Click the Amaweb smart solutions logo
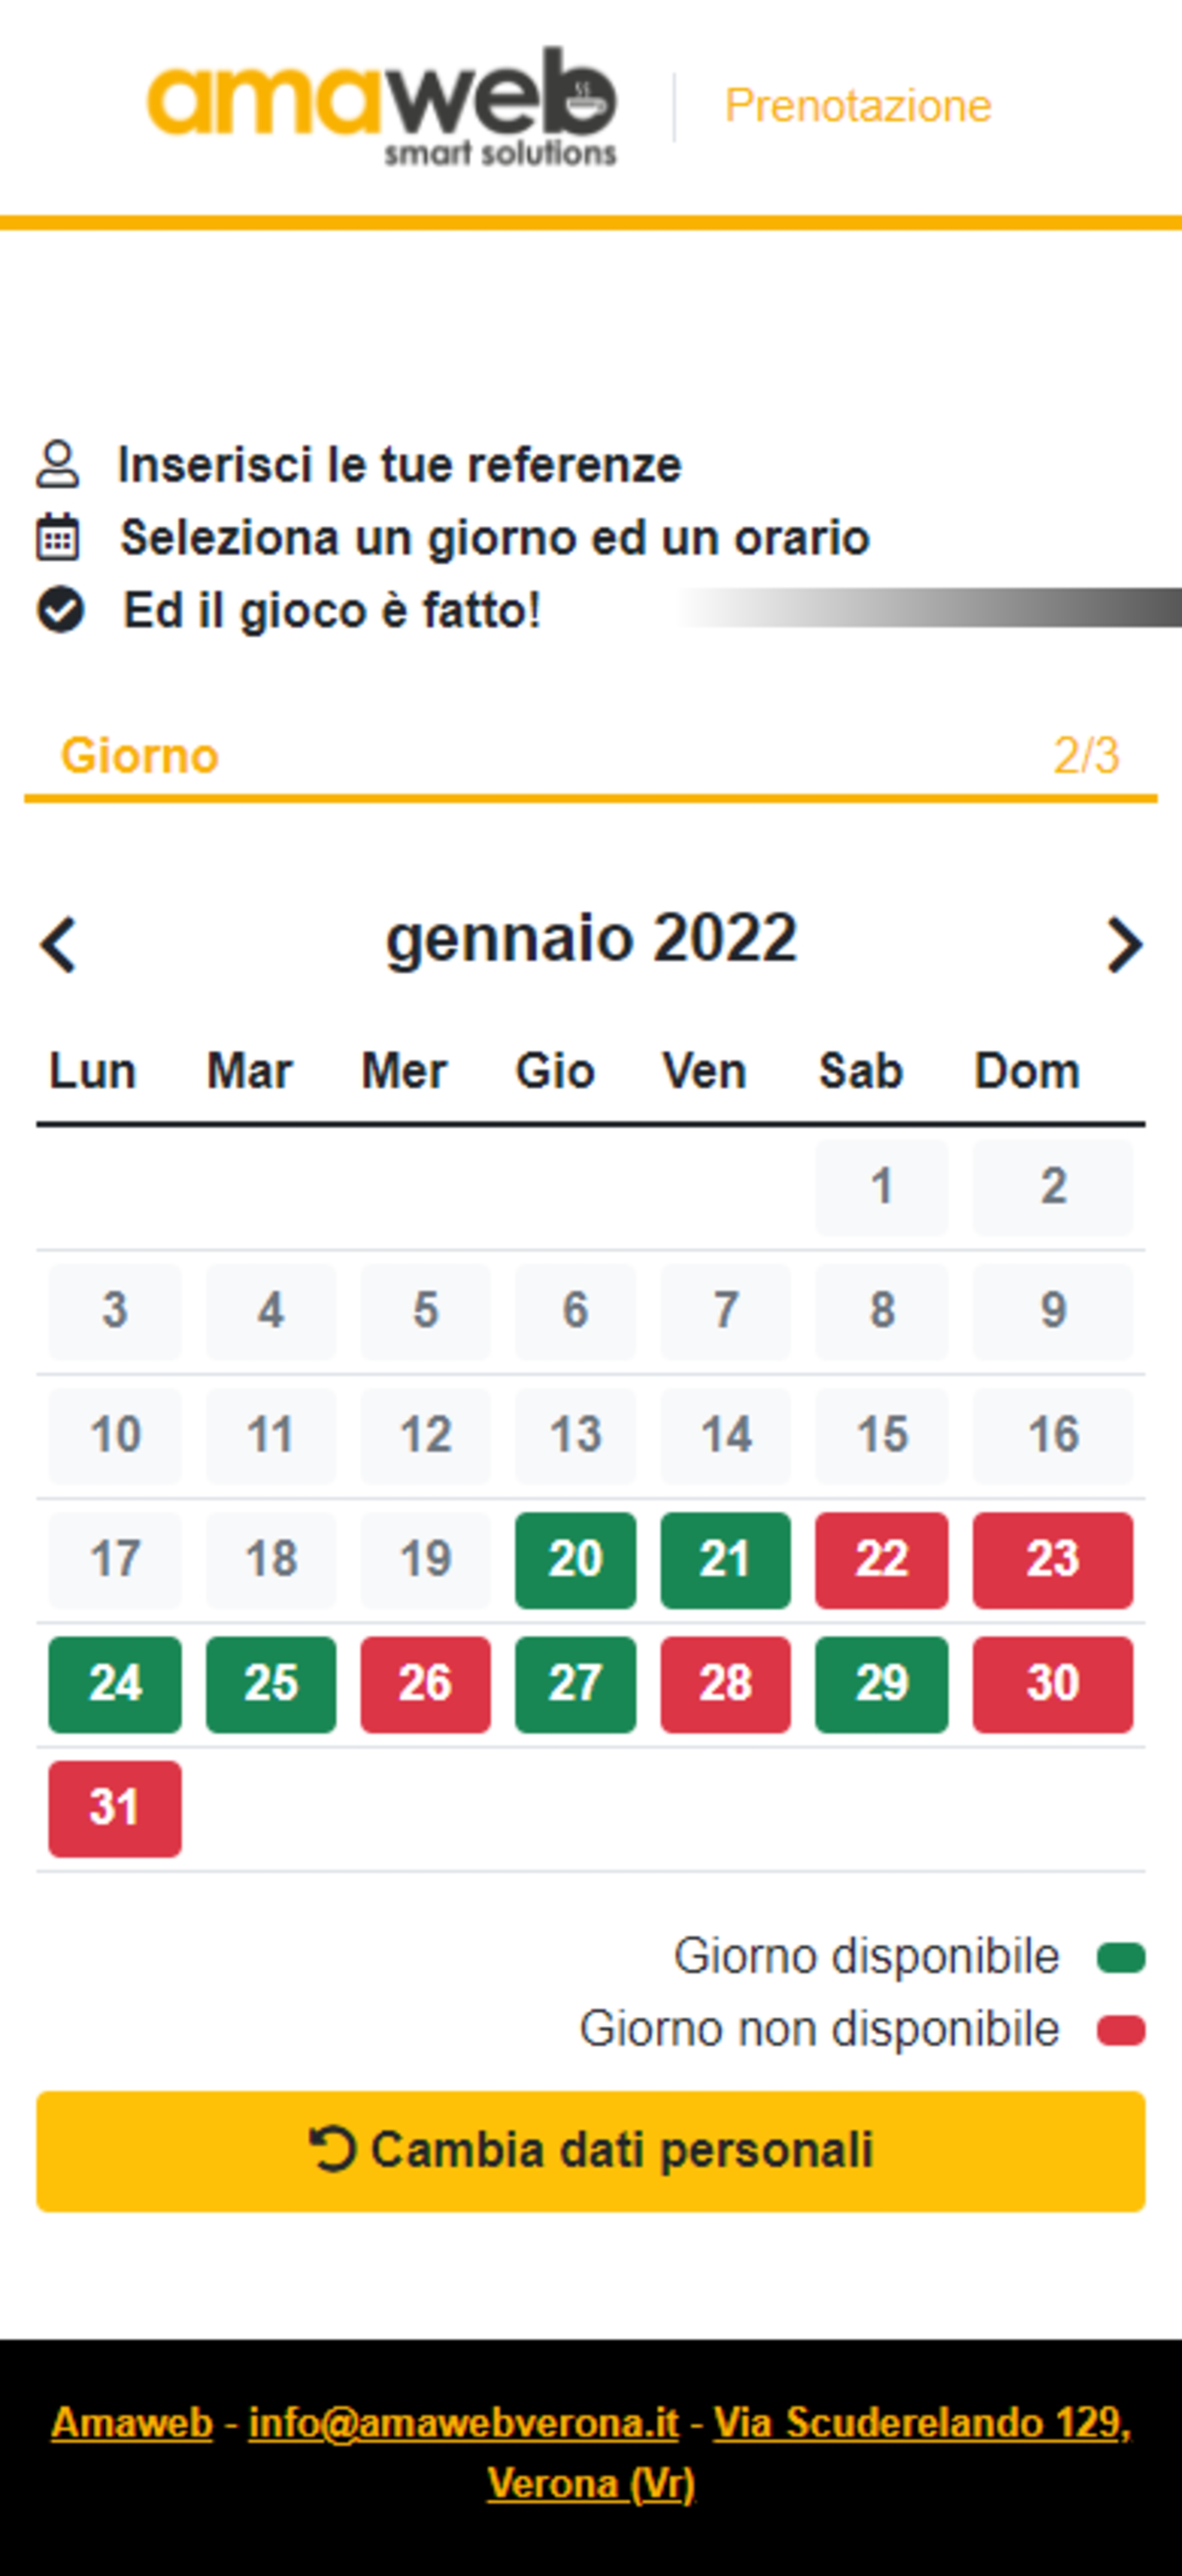The image size is (1182, 2576). pos(382,106)
